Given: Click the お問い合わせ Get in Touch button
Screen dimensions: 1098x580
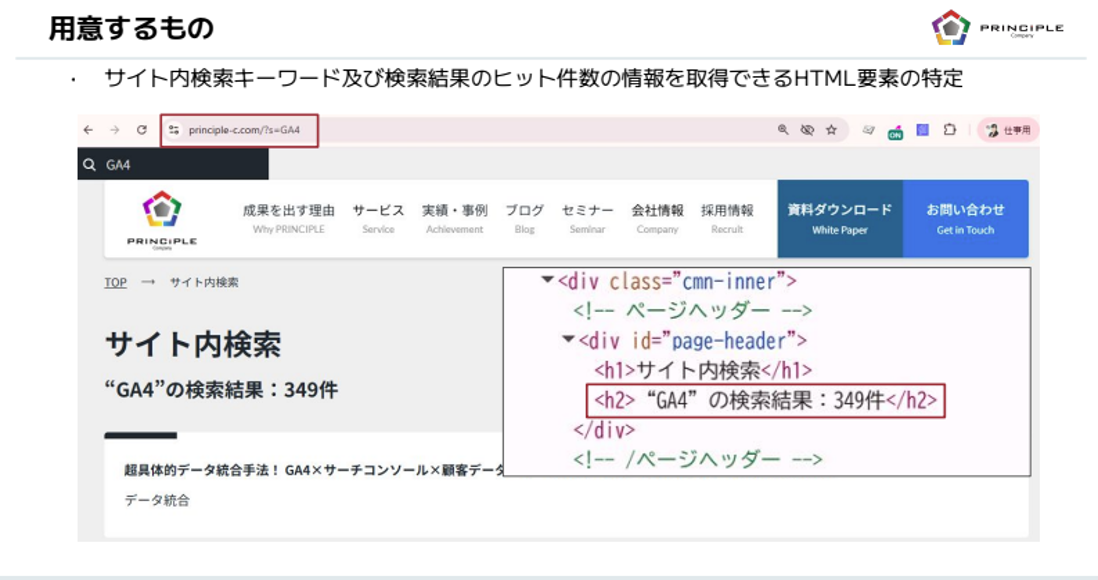Looking at the screenshot, I should [964, 219].
